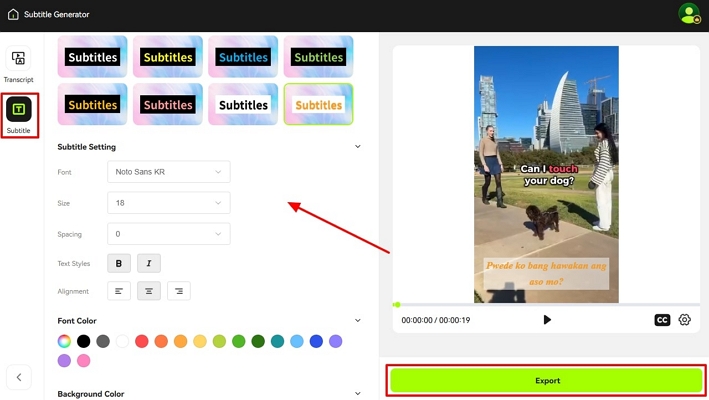Screen dimensions: 709x400
Task: Choose the dark orange font color swatch
Action: (x=161, y=341)
